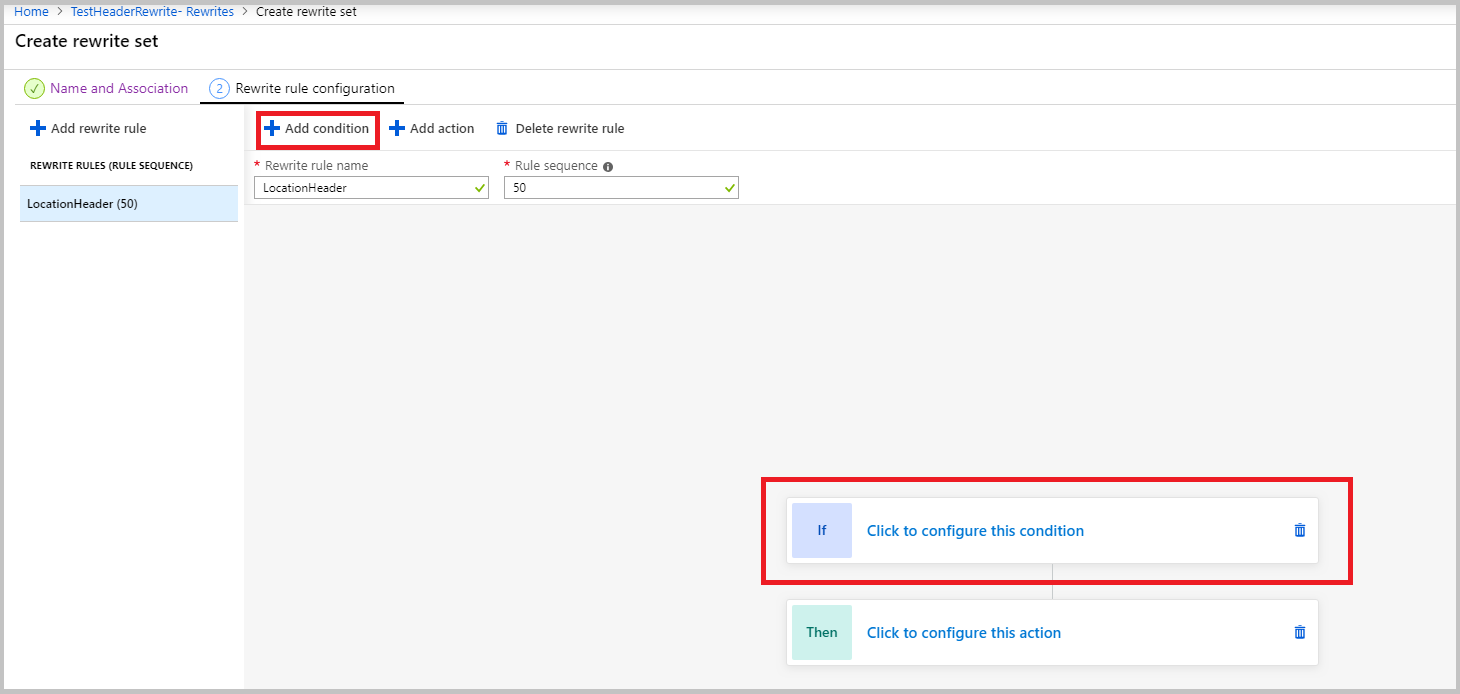The image size is (1460, 694).
Task: Delete the Then action using its trash icon
Action: [1299, 632]
